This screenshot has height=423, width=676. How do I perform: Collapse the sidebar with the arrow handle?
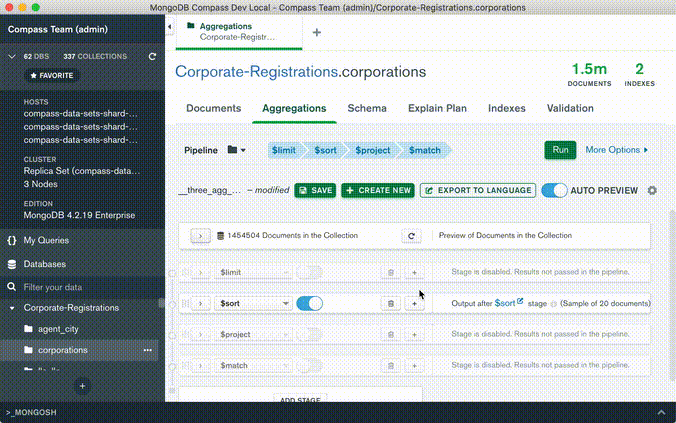169,27
